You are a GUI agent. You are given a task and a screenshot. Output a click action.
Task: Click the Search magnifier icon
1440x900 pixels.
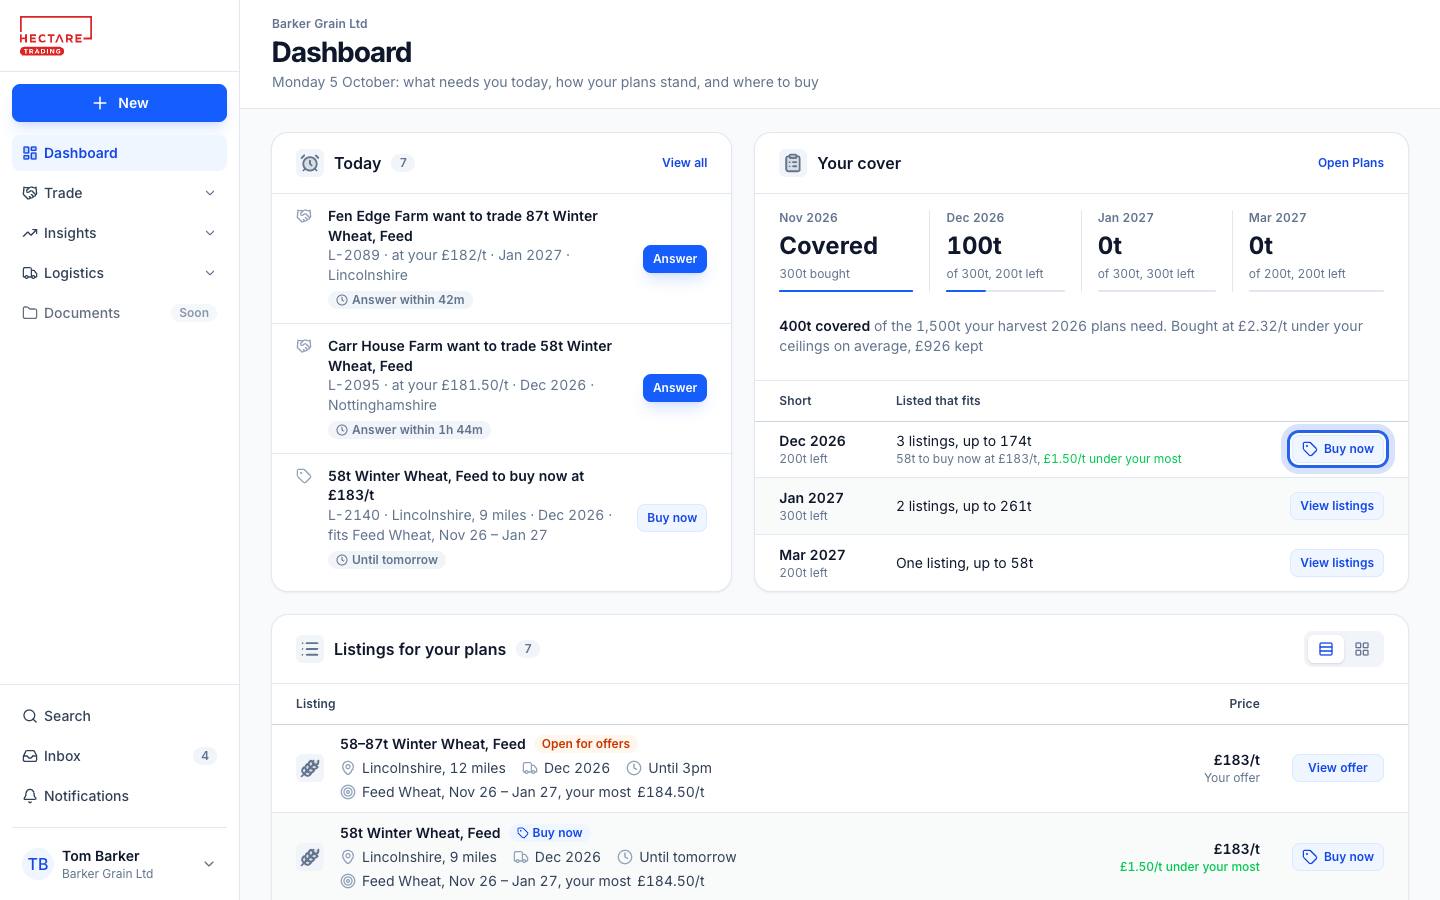click(30, 716)
